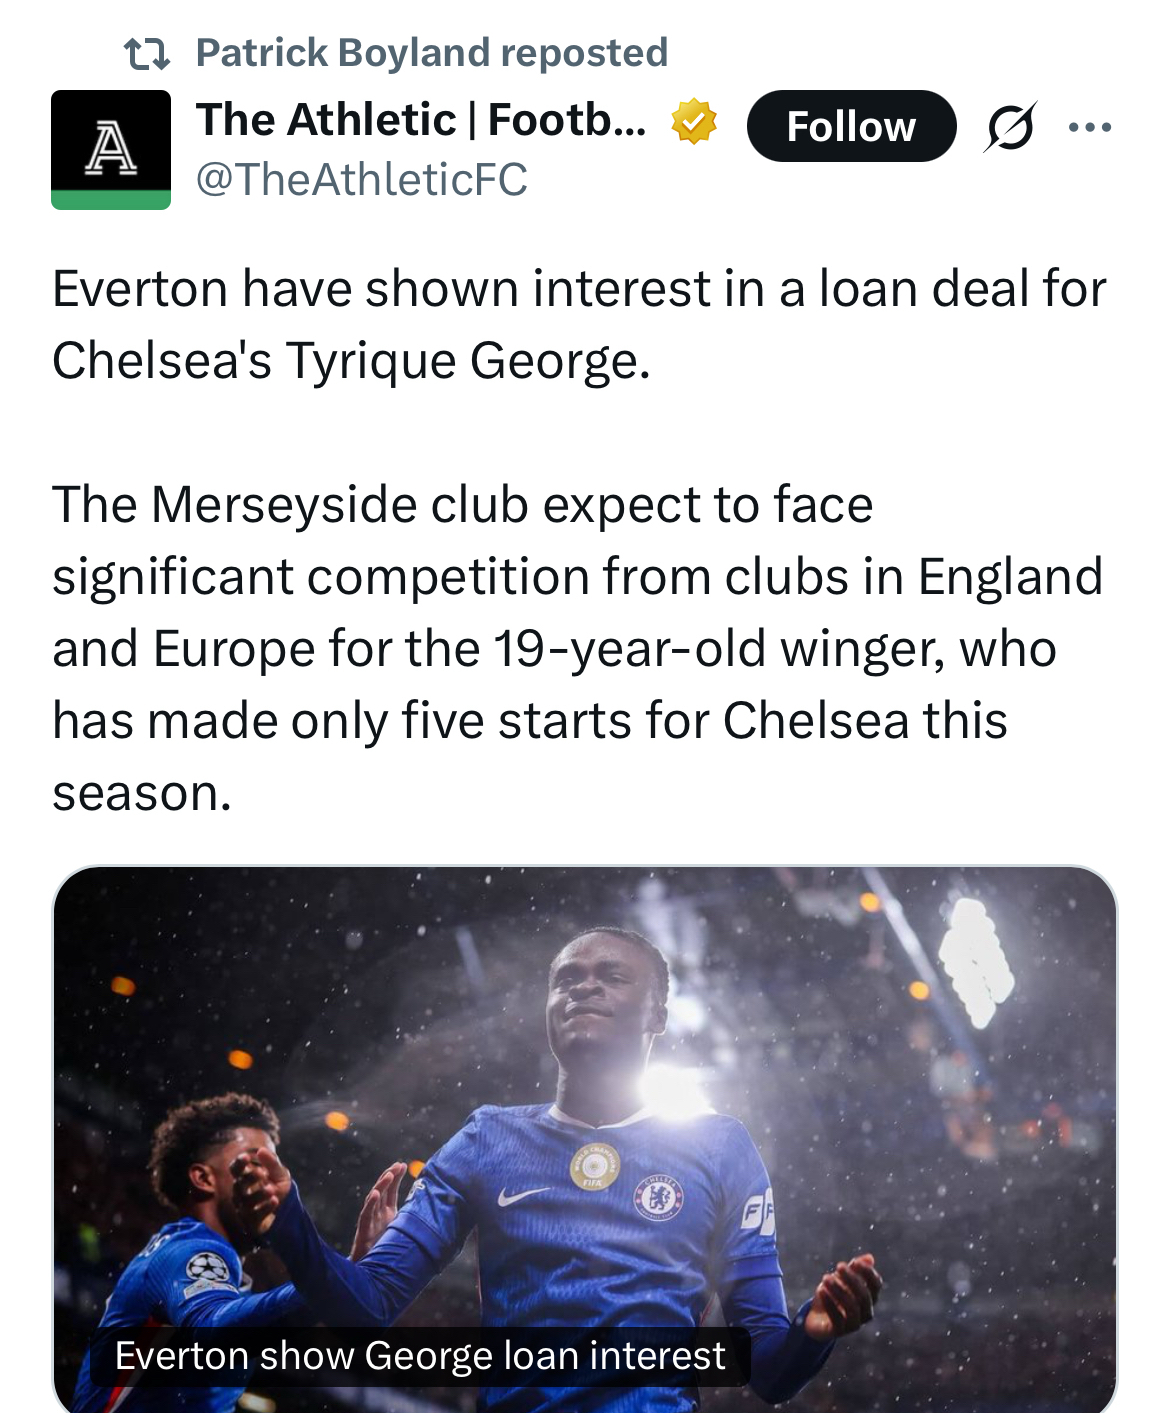Viewport: 1170px width, 1413px height.
Task: Click the repost arrows icon
Action: click(x=146, y=54)
